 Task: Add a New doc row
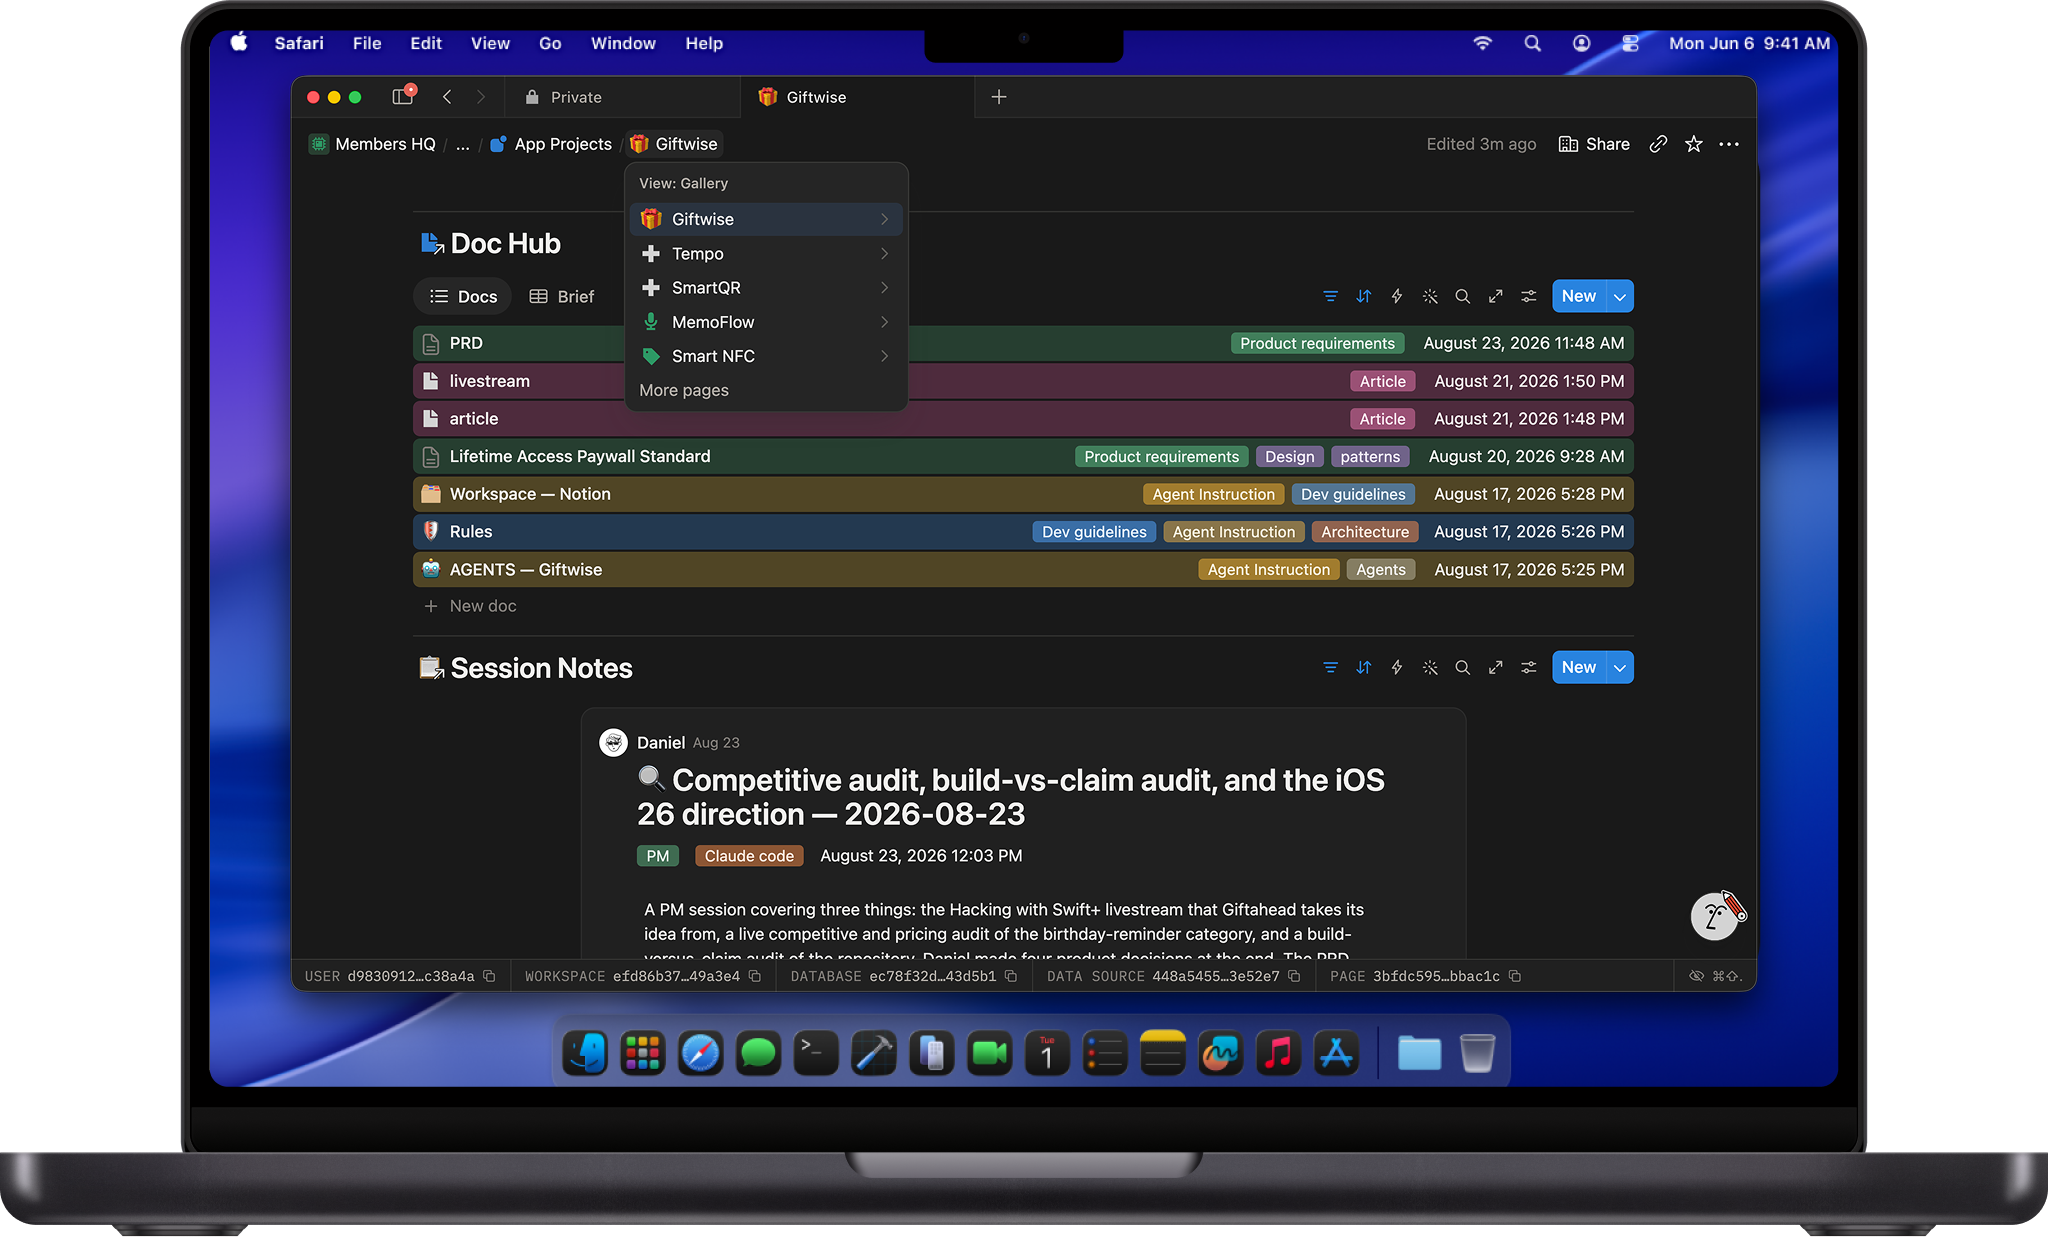pyautogui.click(x=471, y=606)
